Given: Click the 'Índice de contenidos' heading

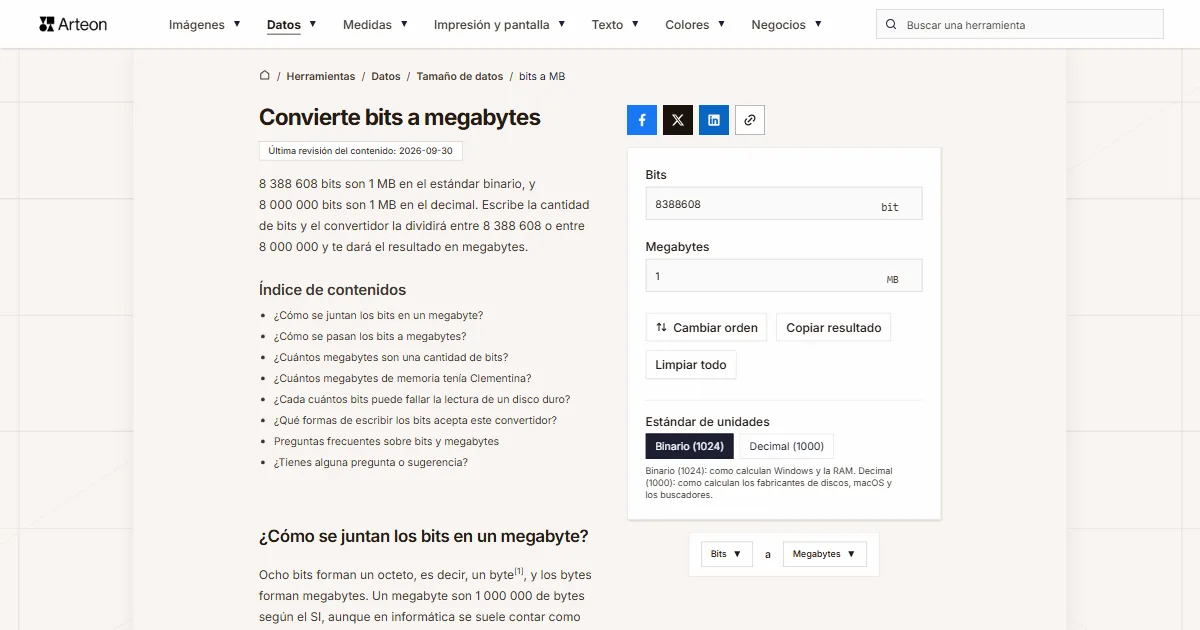Looking at the screenshot, I should pyautogui.click(x=332, y=290).
